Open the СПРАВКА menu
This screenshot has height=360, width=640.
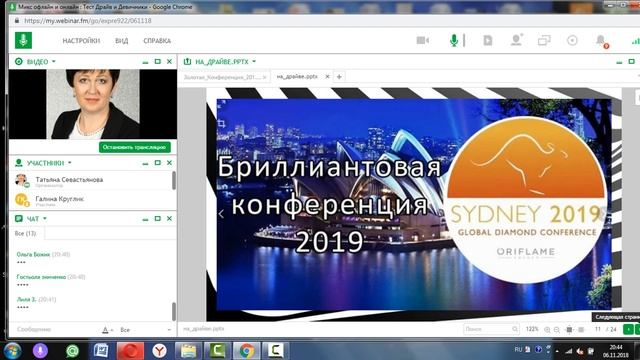[x=157, y=41]
